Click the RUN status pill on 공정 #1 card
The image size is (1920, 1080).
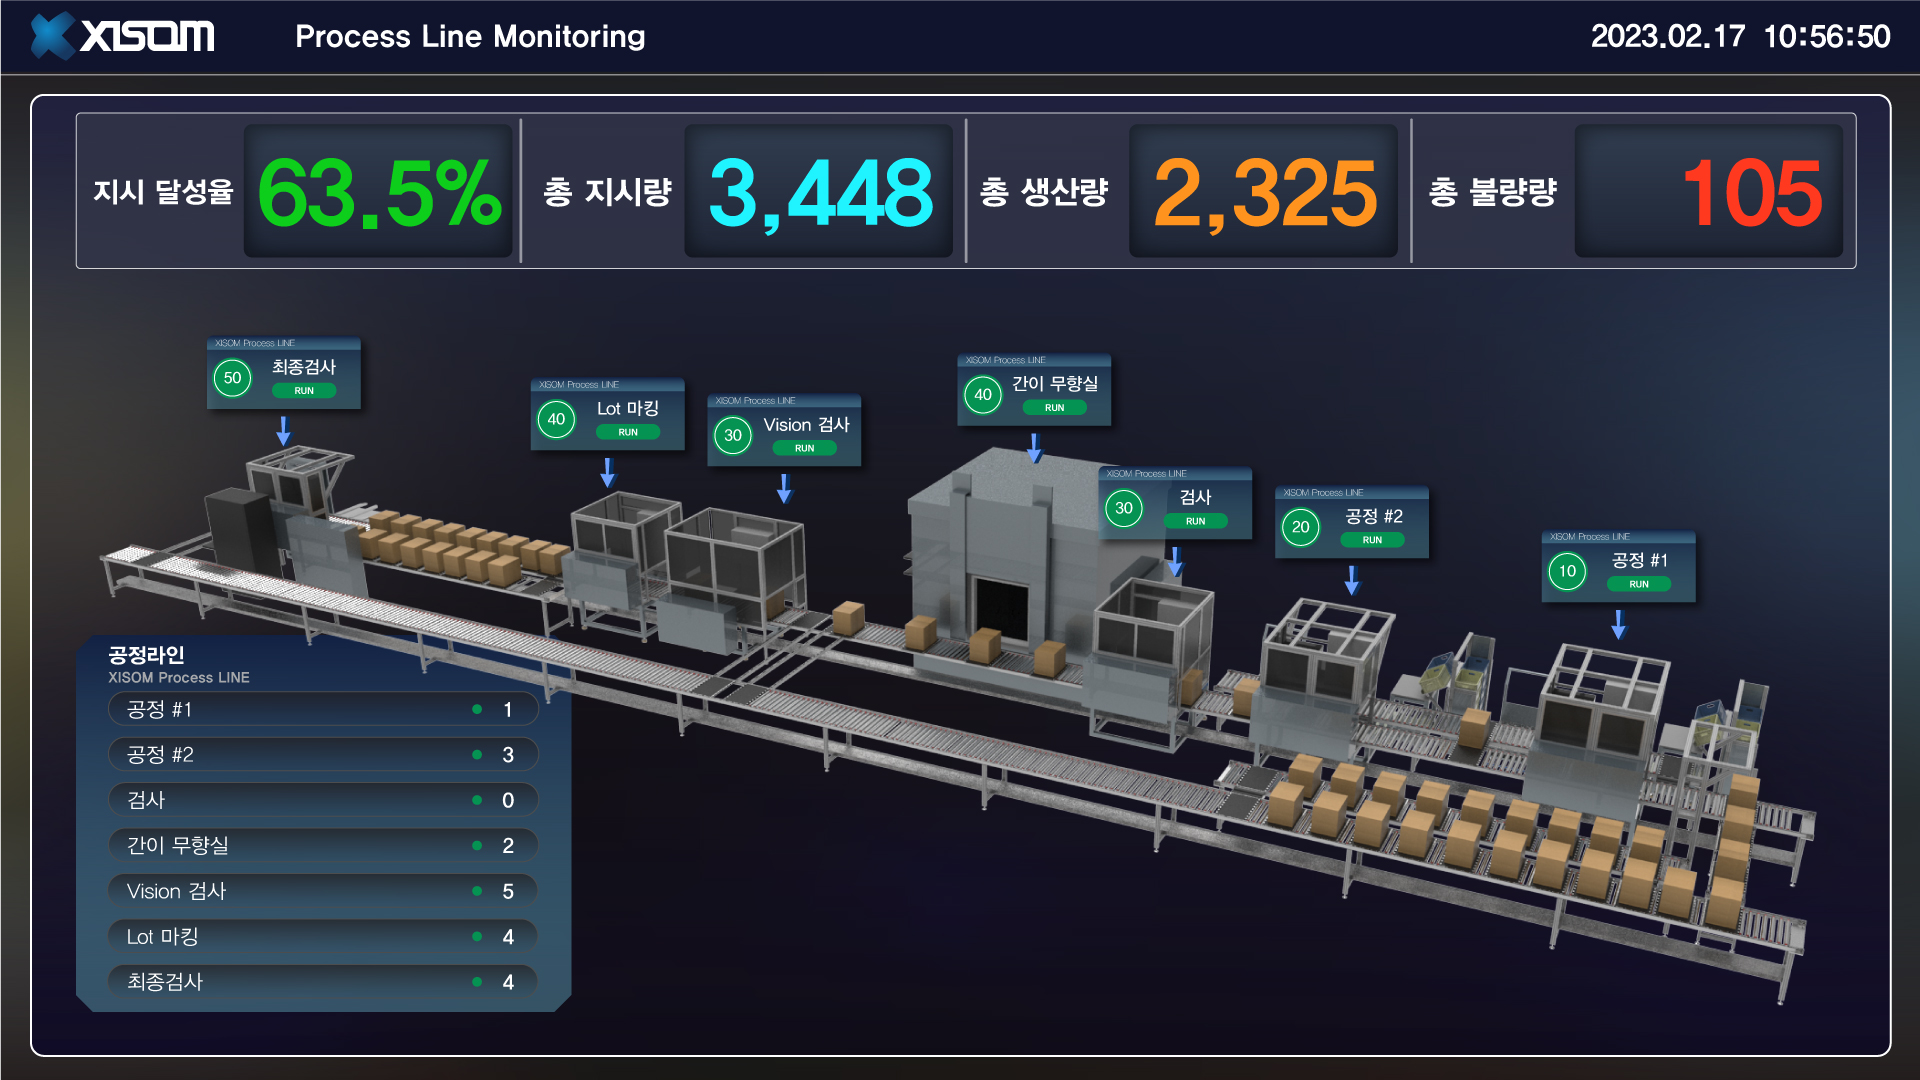[x=1638, y=584]
